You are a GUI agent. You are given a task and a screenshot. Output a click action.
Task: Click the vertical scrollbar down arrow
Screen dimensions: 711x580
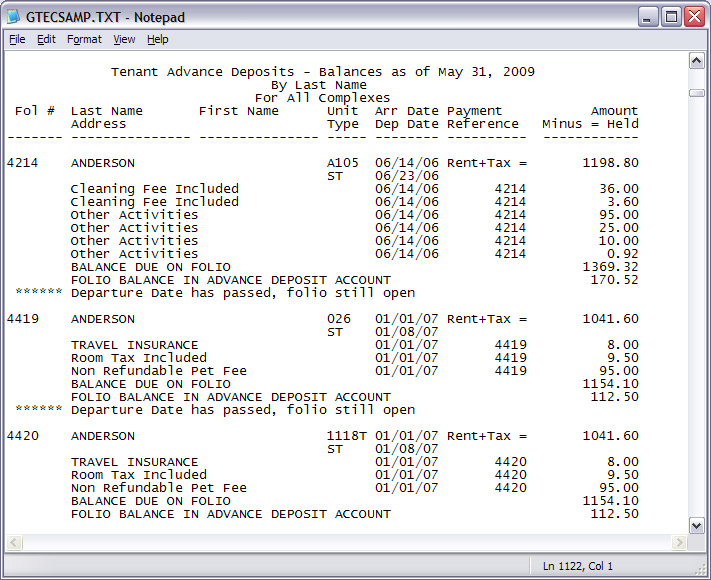pos(697,525)
